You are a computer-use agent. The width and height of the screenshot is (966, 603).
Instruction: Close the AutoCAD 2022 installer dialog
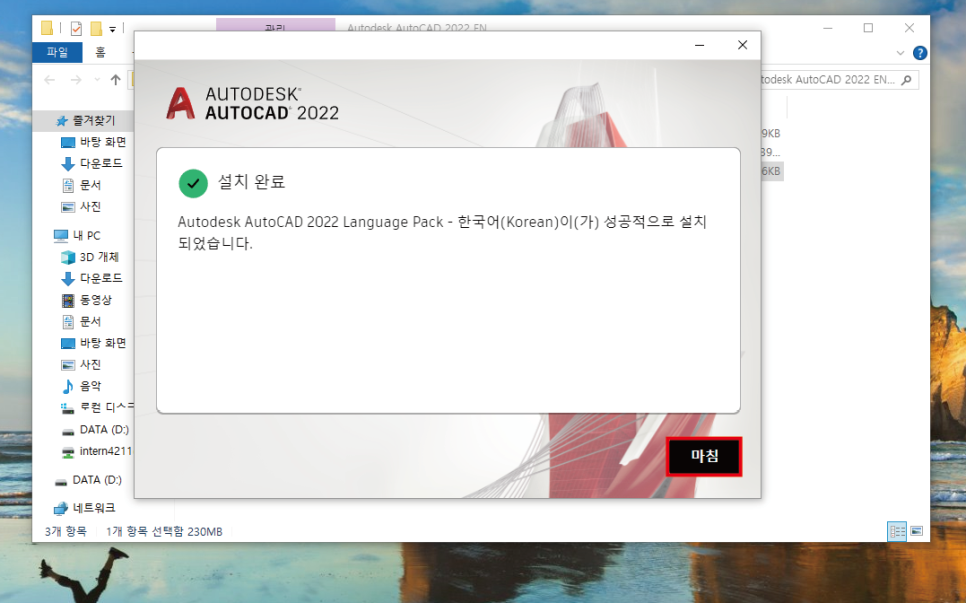tap(742, 45)
